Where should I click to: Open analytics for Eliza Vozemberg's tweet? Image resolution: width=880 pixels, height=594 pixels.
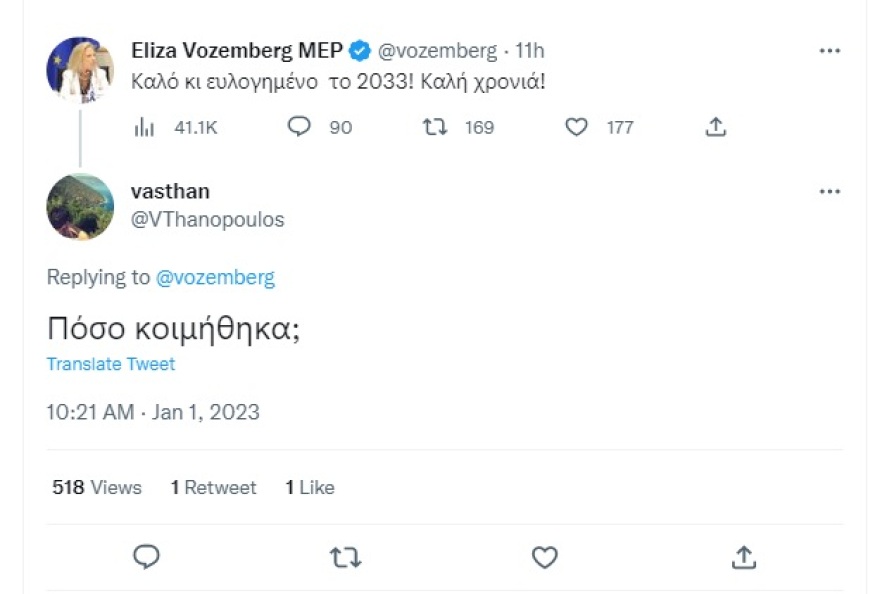pyautogui.click(x=146, y=128)
